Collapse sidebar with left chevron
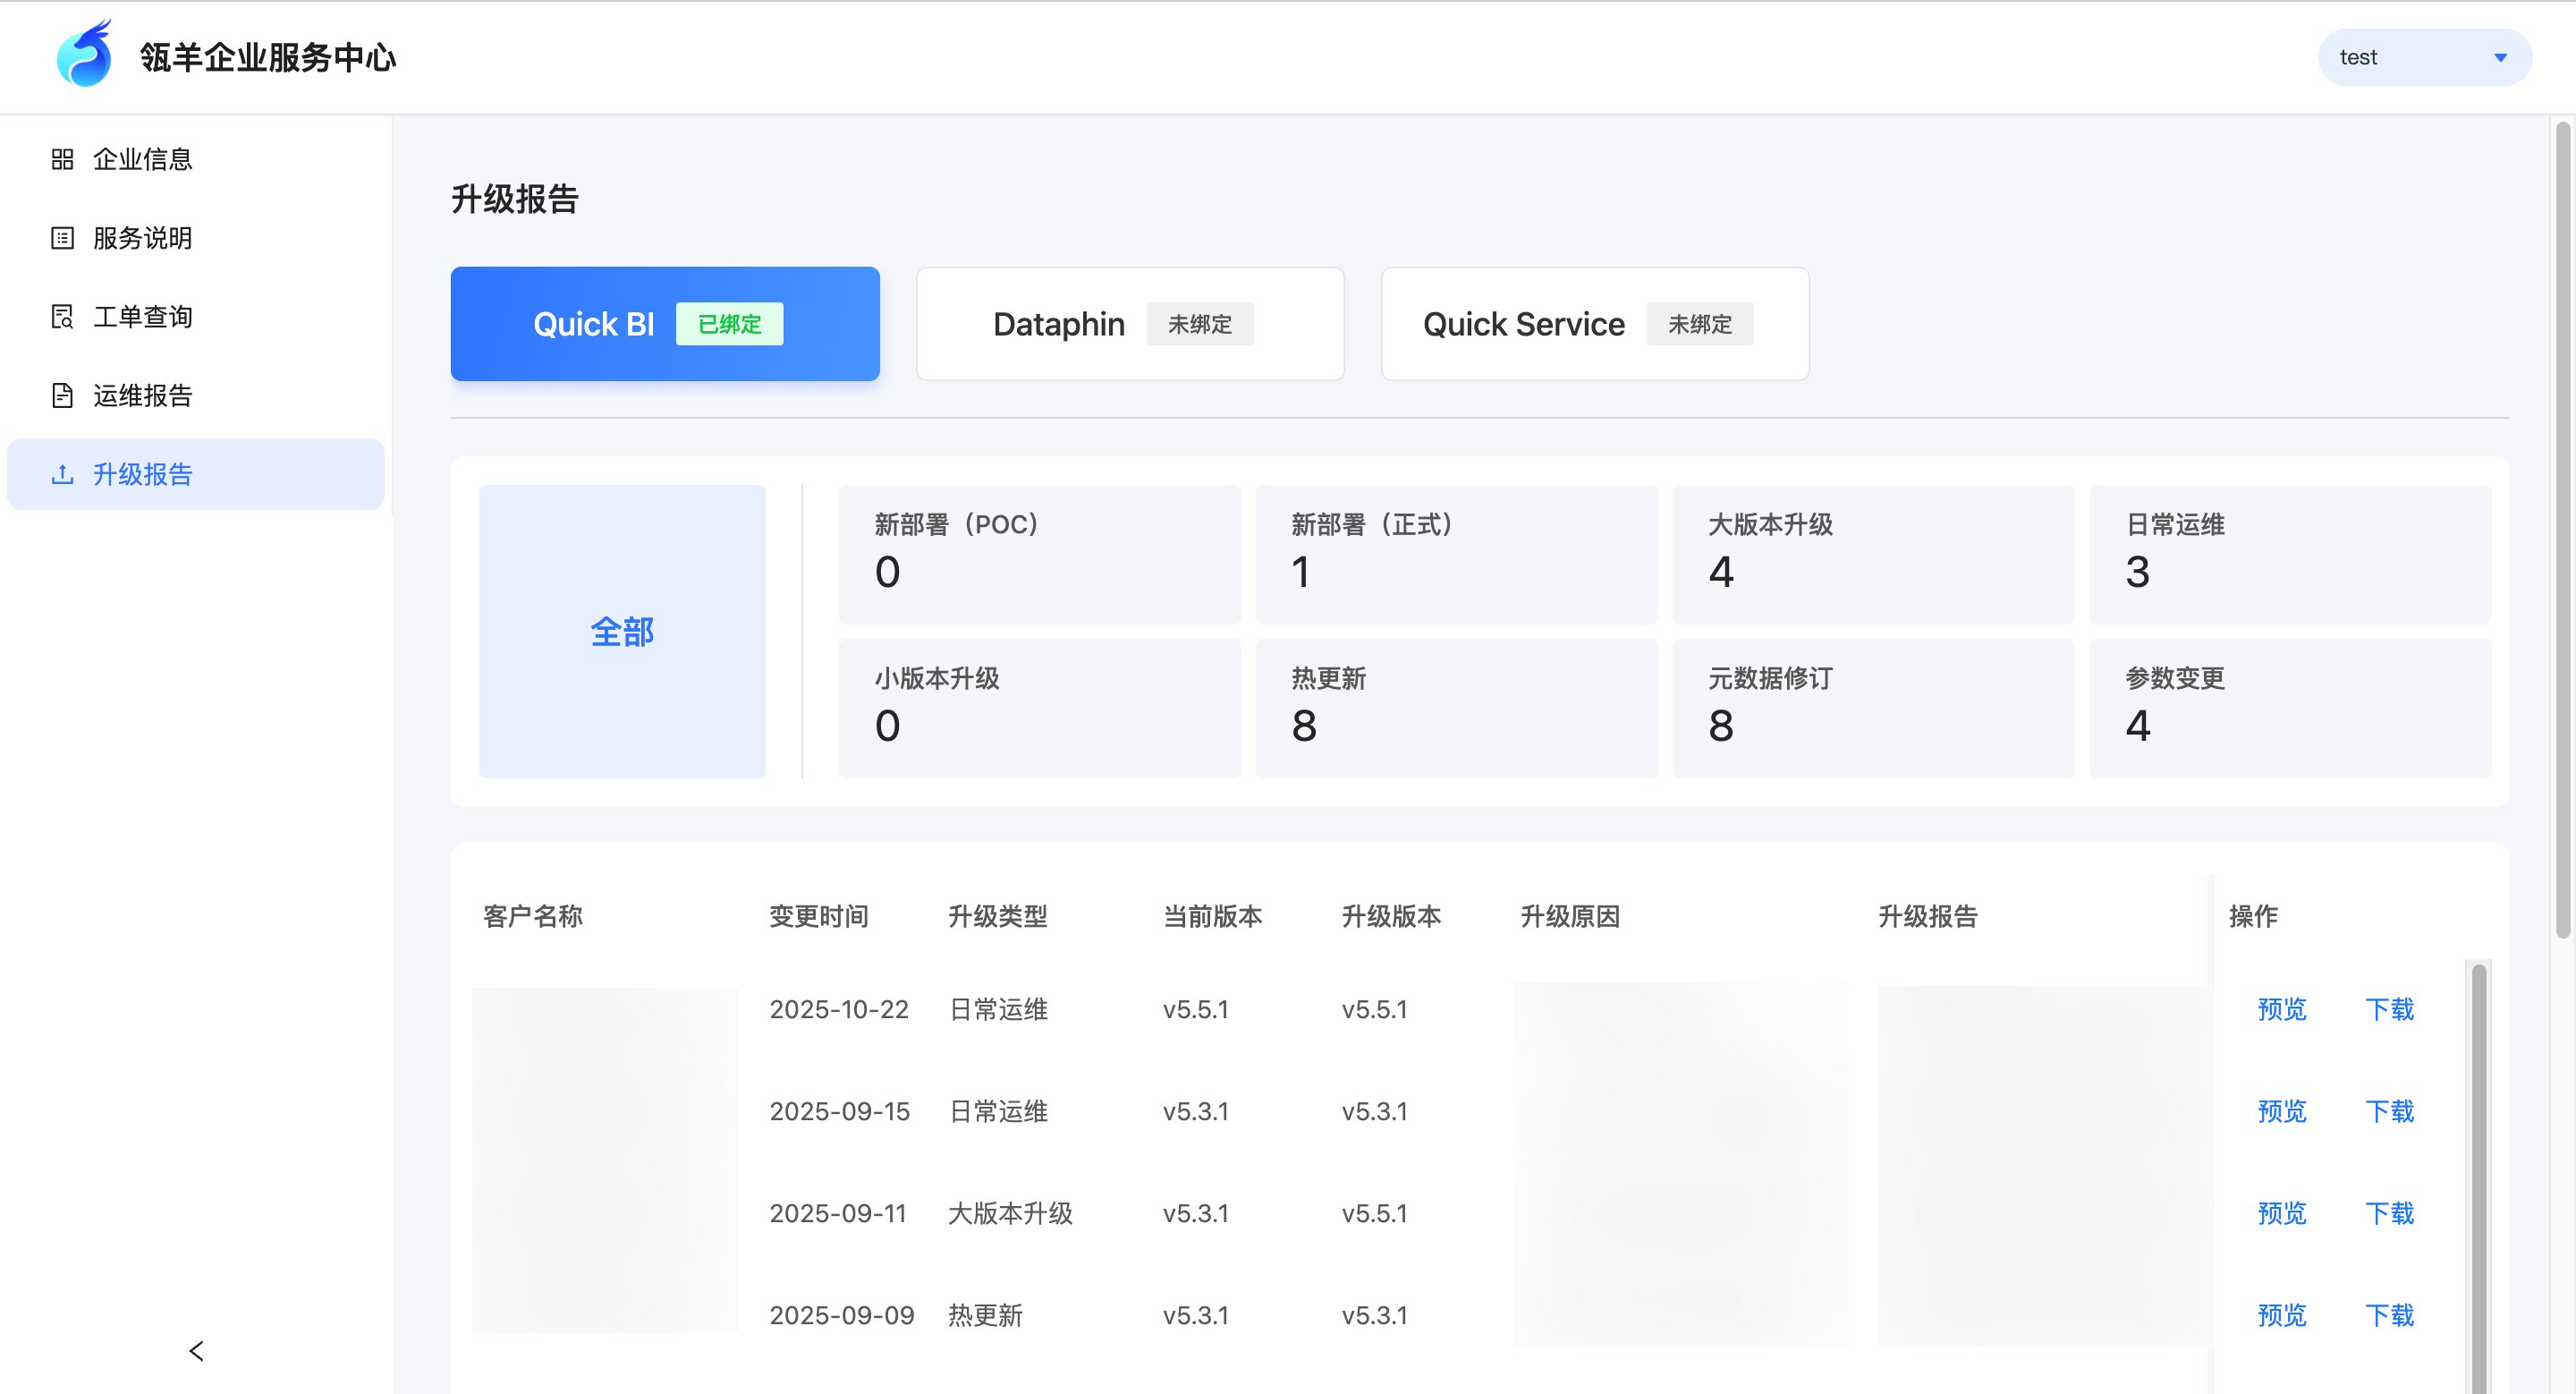2576x1394 pixels. click(x=196, y=1351)
